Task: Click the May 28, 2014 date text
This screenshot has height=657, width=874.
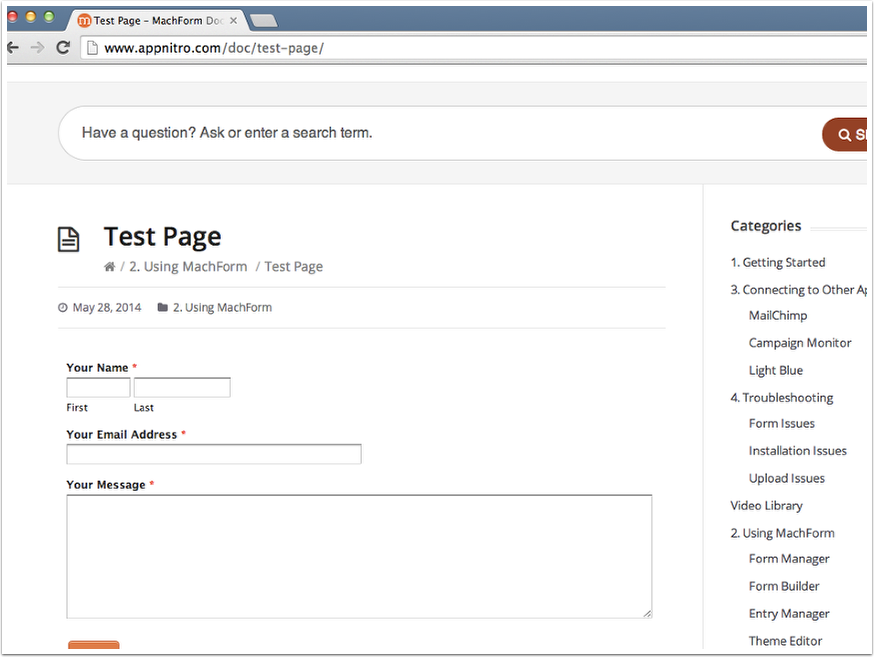Action: 107,308
